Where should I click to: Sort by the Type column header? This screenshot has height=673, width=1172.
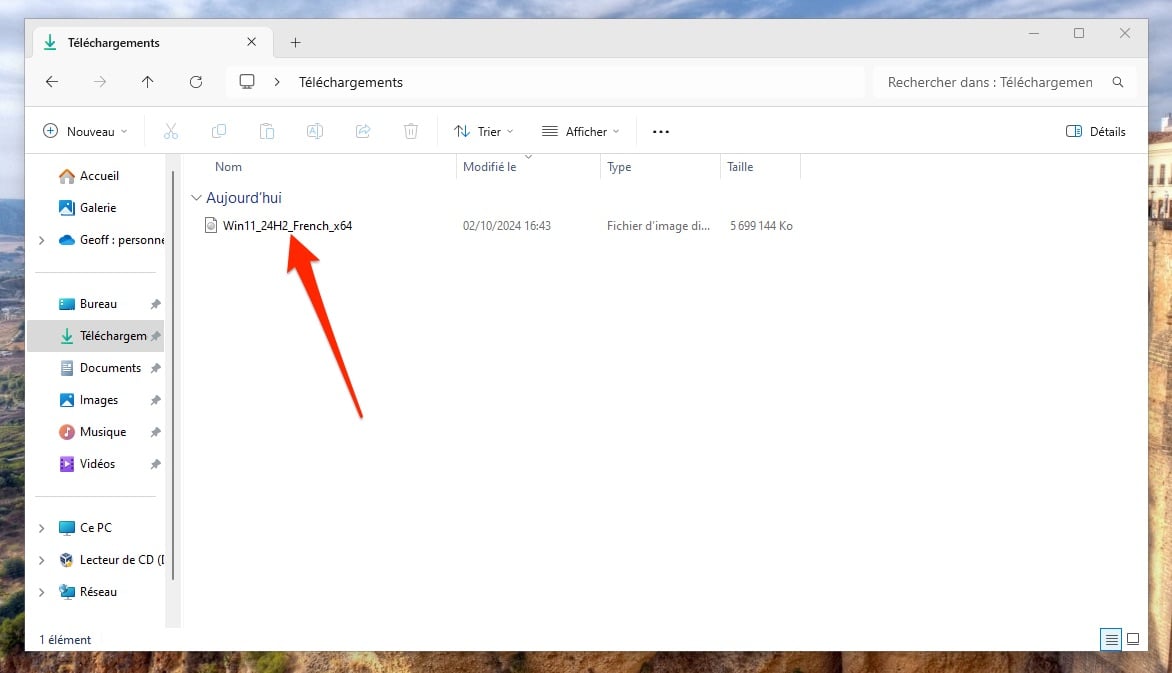(x=619, y=167)
